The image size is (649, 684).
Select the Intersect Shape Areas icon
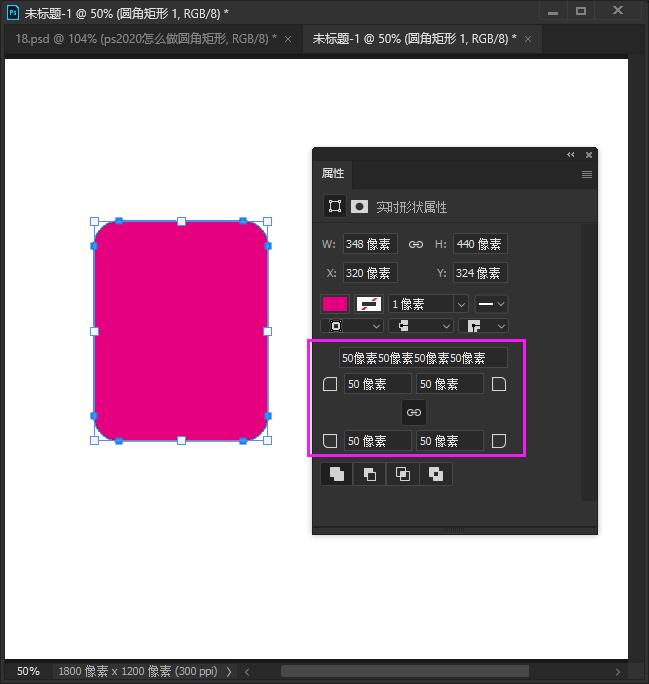[x=403, y=474]
